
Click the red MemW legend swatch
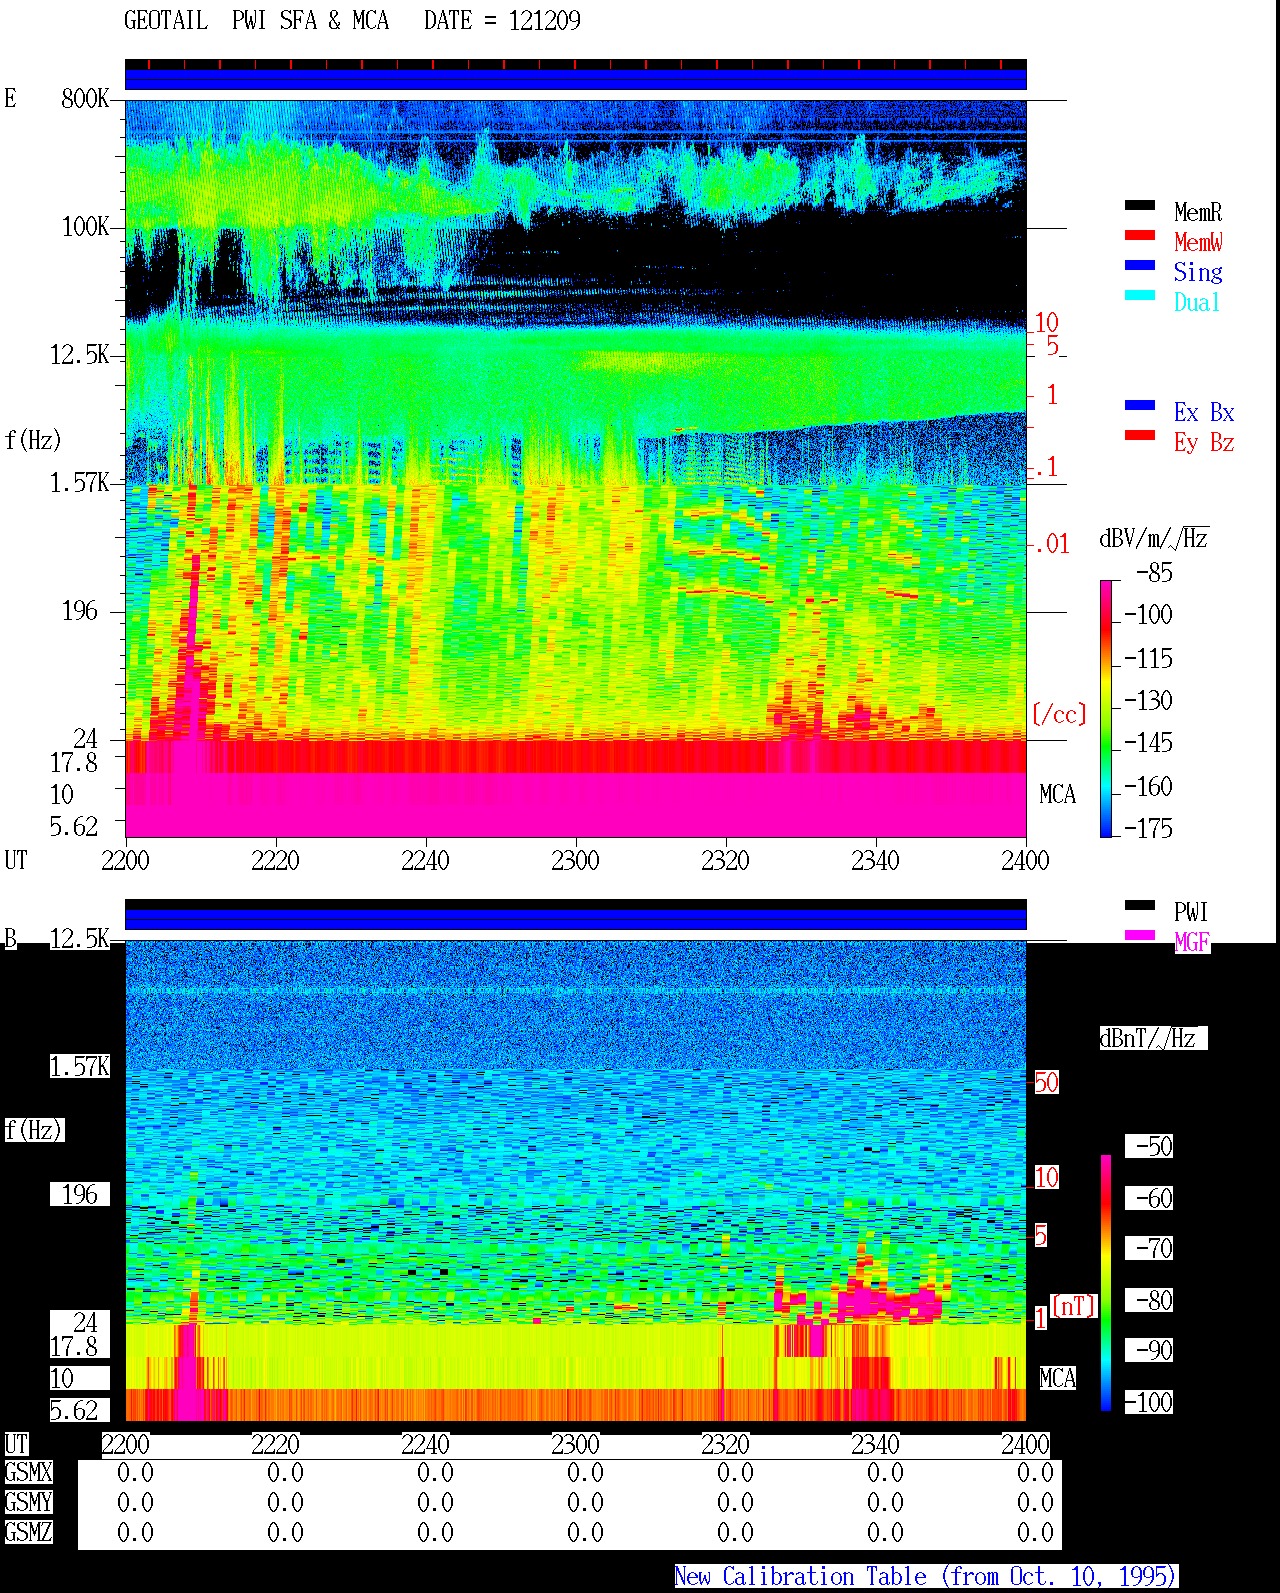tap(1140, 236)
